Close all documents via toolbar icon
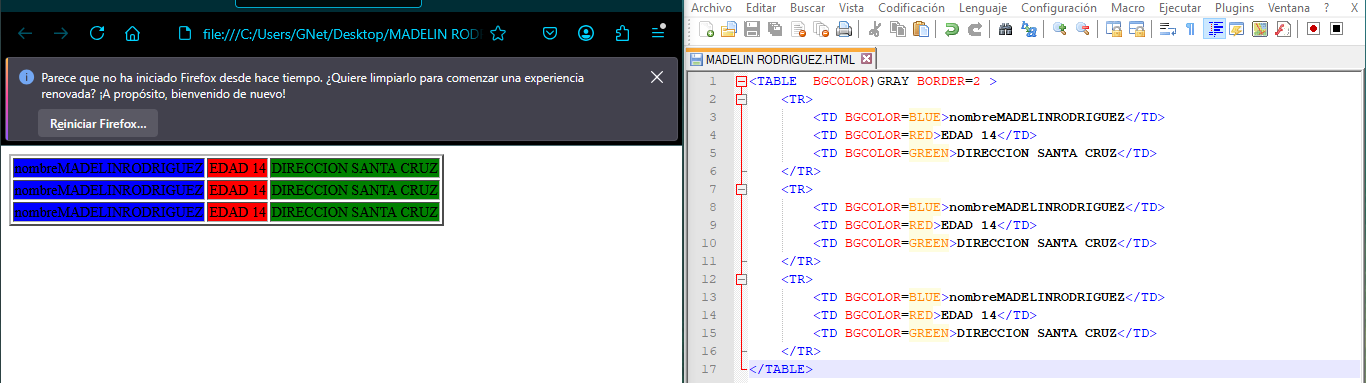Screen dimensions: 1366x383 click(x=821, y=29)
